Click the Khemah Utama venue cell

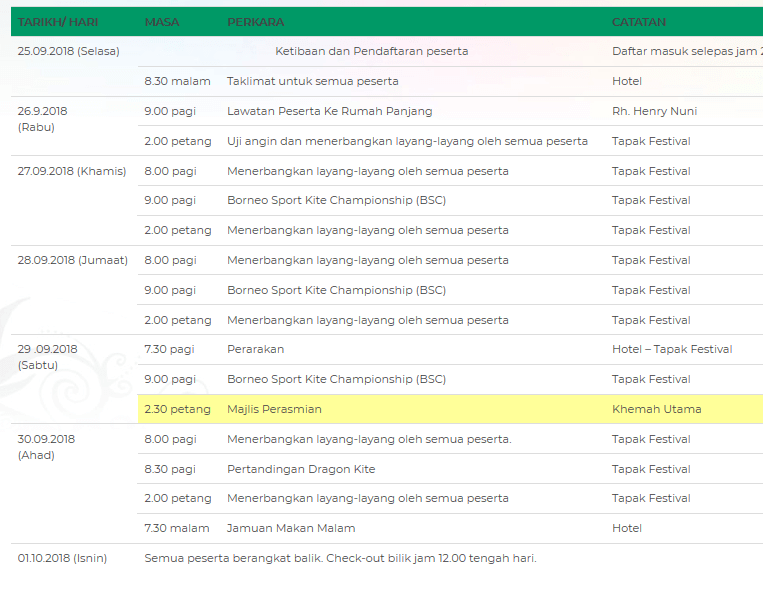point(656,409)
